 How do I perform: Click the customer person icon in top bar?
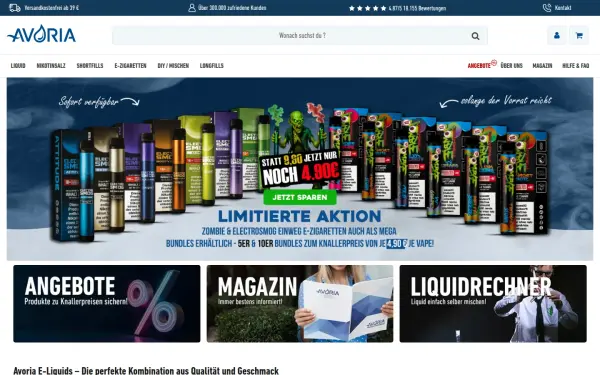[x=192, y=8]
